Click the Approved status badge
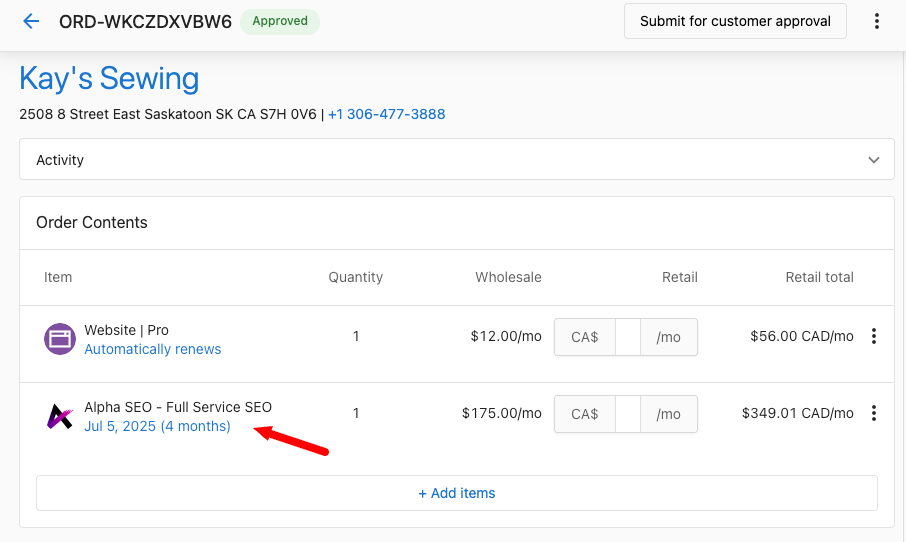The height and width of the screenshot is (542, 906). (x=280, y=21)
